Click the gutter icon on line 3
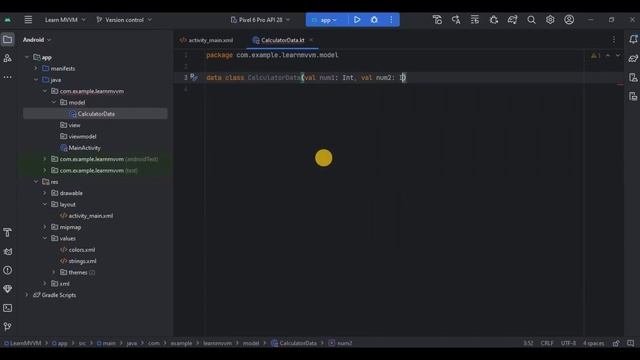Viewport: 640px width, 360px height. [194, 77]
